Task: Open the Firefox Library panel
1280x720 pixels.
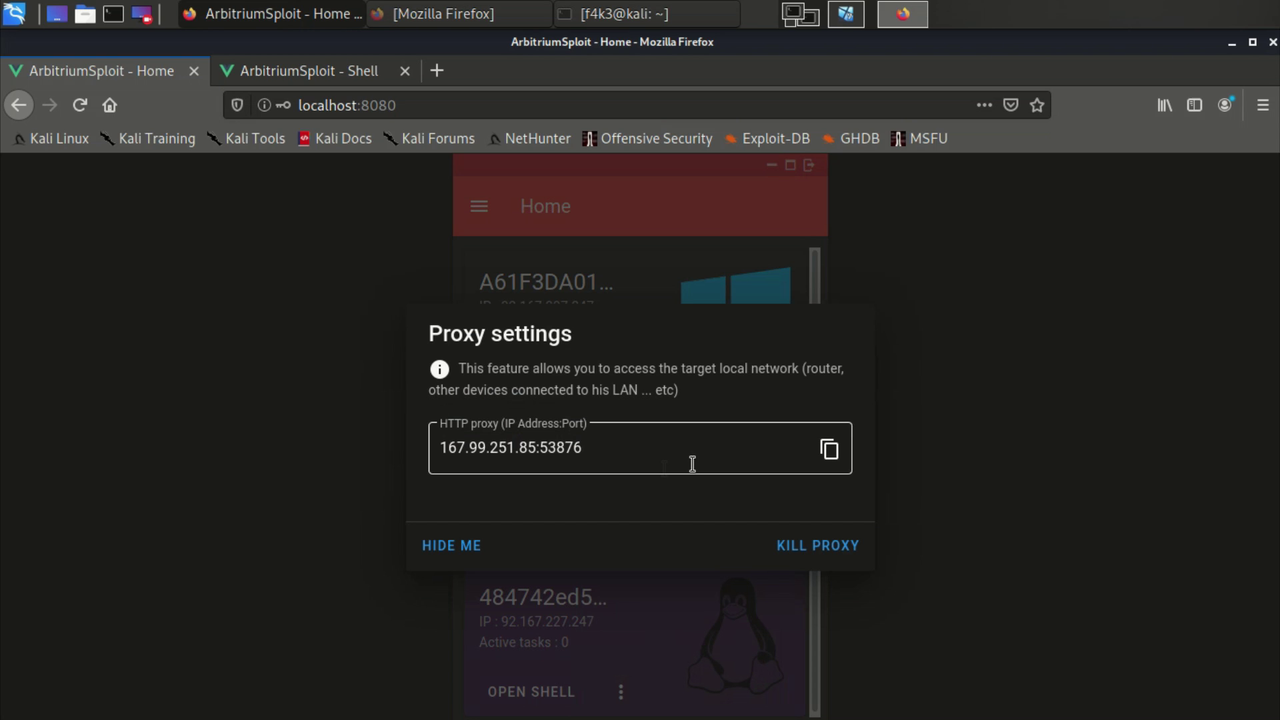Action: coord(1164,105)
